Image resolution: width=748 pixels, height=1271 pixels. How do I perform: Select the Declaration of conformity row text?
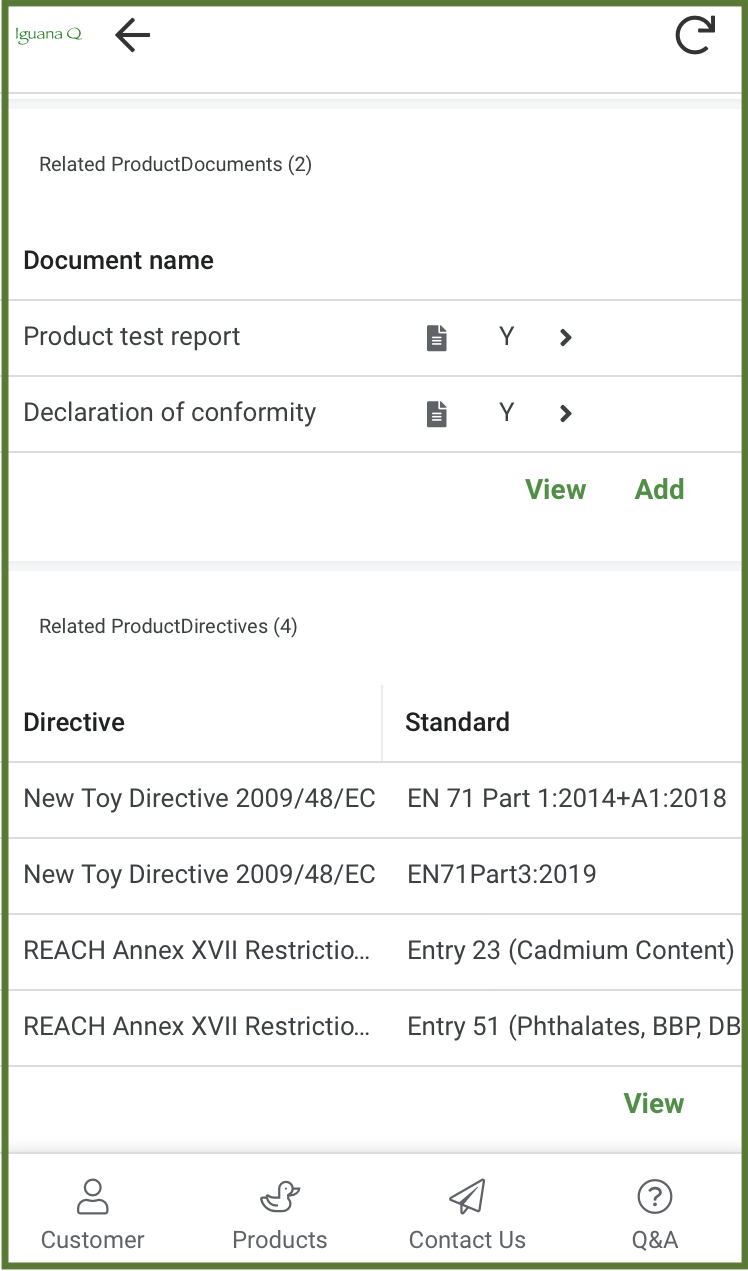click(x=170, y=413)
